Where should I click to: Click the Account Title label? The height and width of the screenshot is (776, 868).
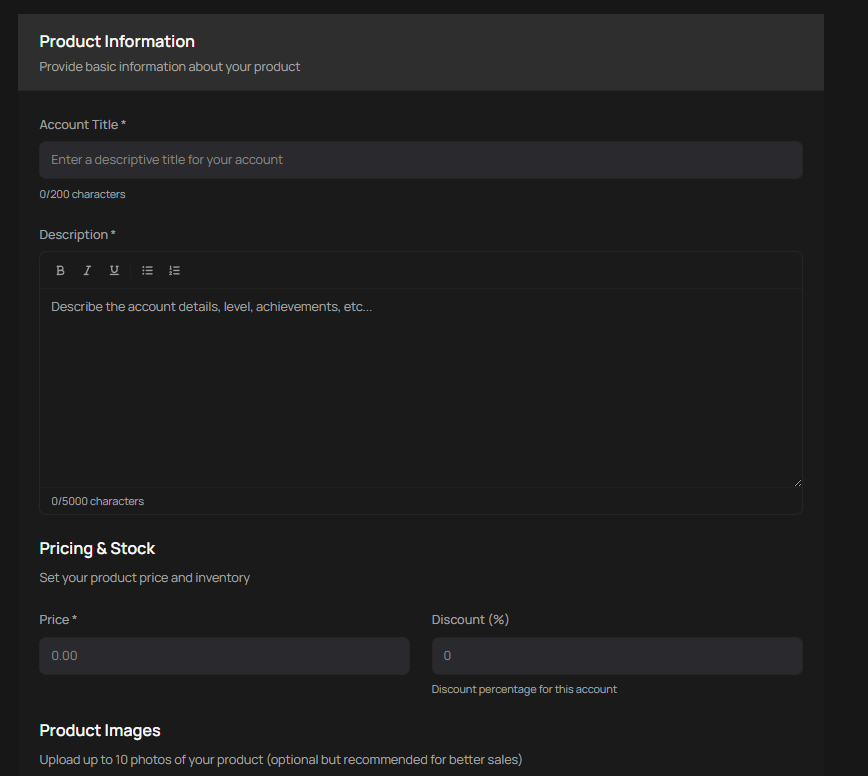[82, 125]
